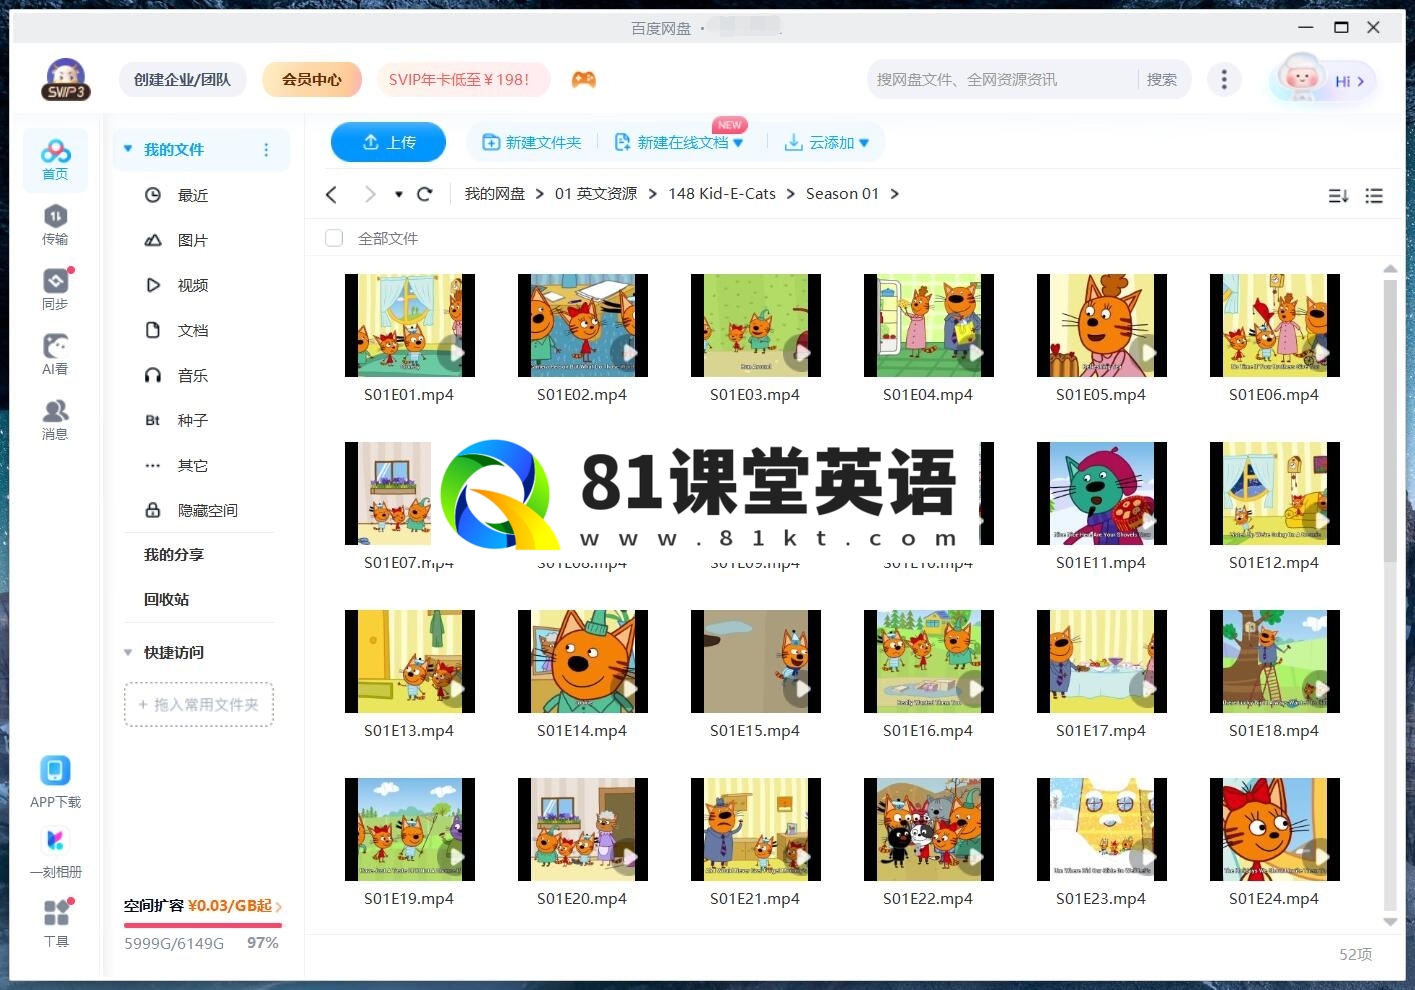This screenshot has width=1415, height=990.
Task: Go to 148 Kid-E-Cats breadcrumb
Action: point(722,194)
